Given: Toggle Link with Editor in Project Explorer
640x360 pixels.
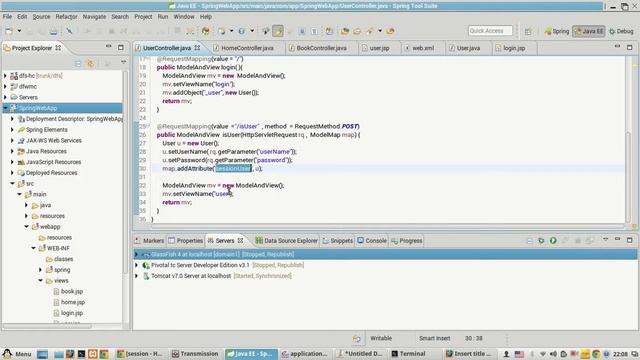Looking at the screenshot, I should coord(91,64).
